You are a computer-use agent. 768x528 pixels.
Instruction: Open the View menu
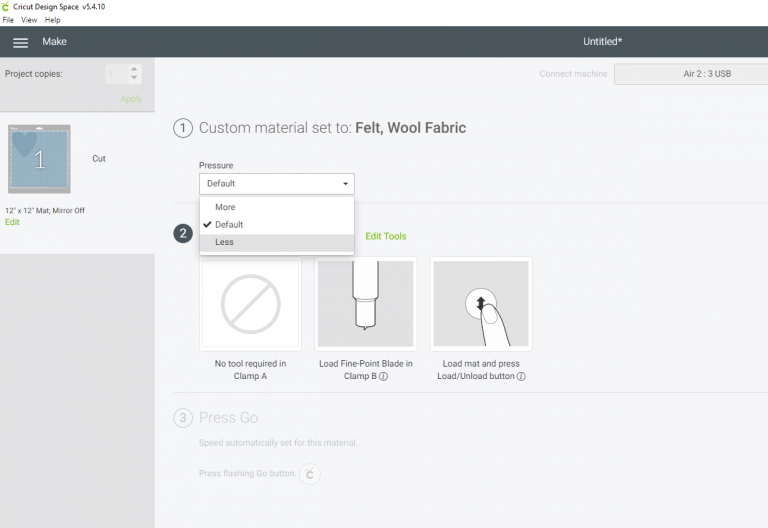pyautogui.click(x=30, y=20)
